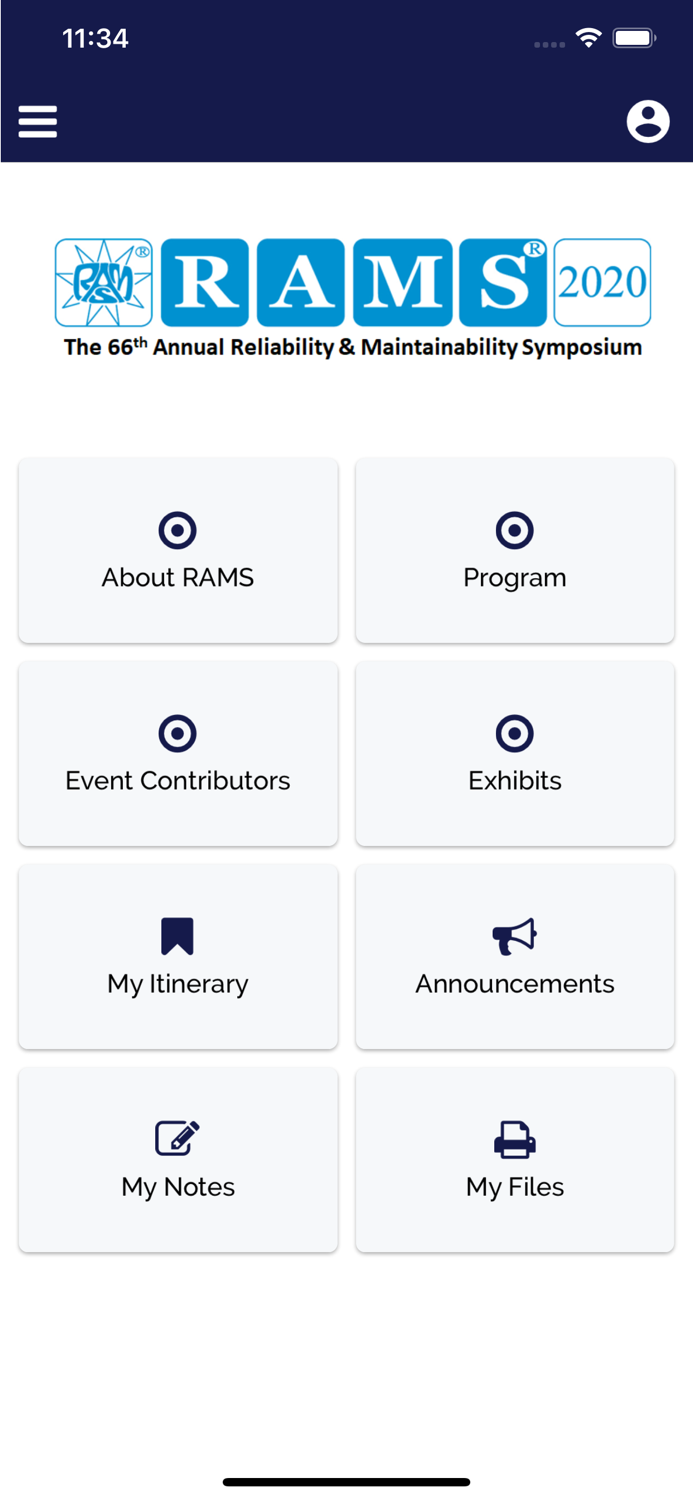Tap the My Notes pencil icon
Image resolution: width=693 pixels, height=1500 pixels.
[x=178, y=1138]
